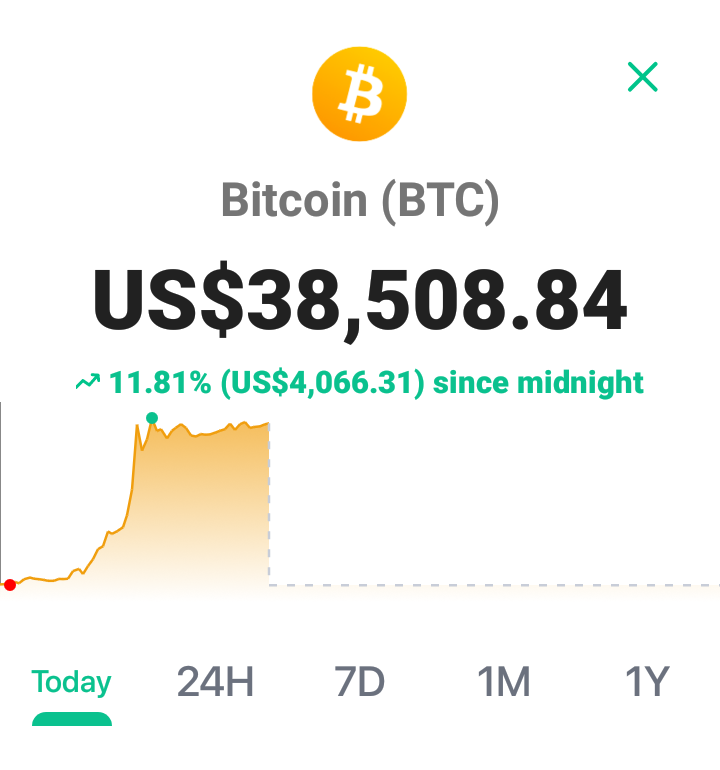Click the US$38,508.84 price figure
720x770 pixels.
pos(360,300)
